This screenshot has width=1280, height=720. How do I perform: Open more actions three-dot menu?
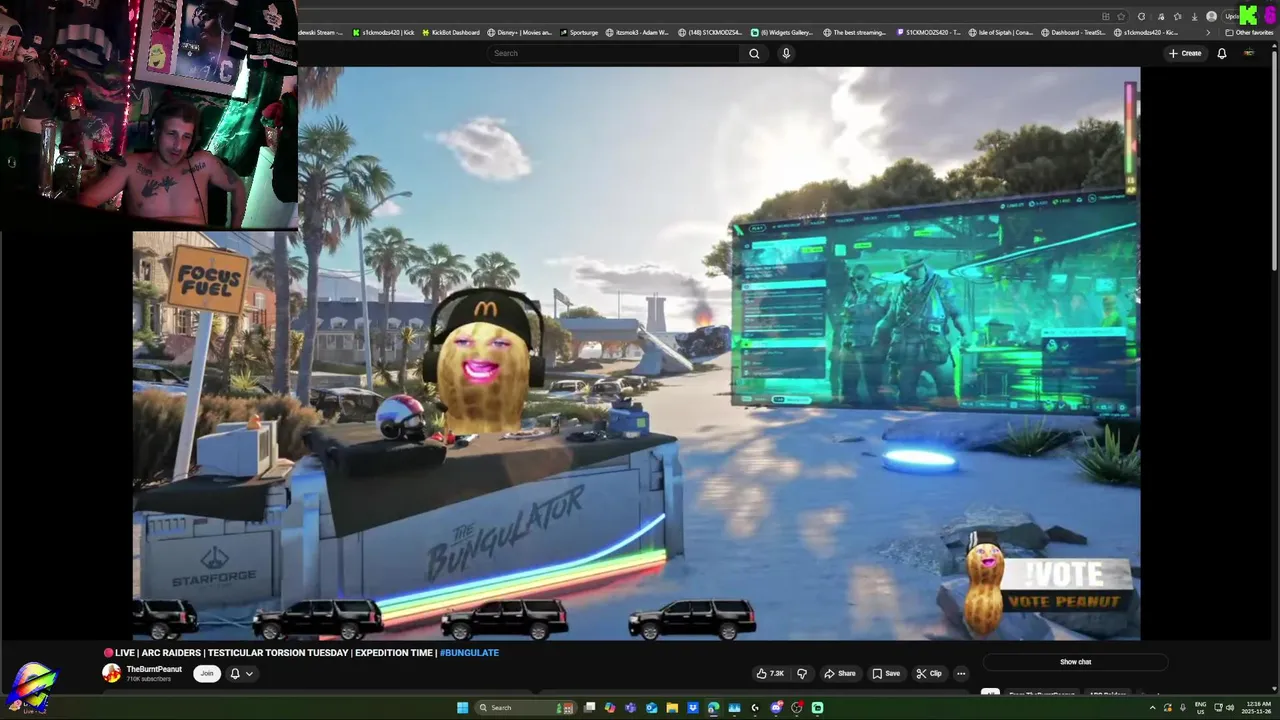961,673
